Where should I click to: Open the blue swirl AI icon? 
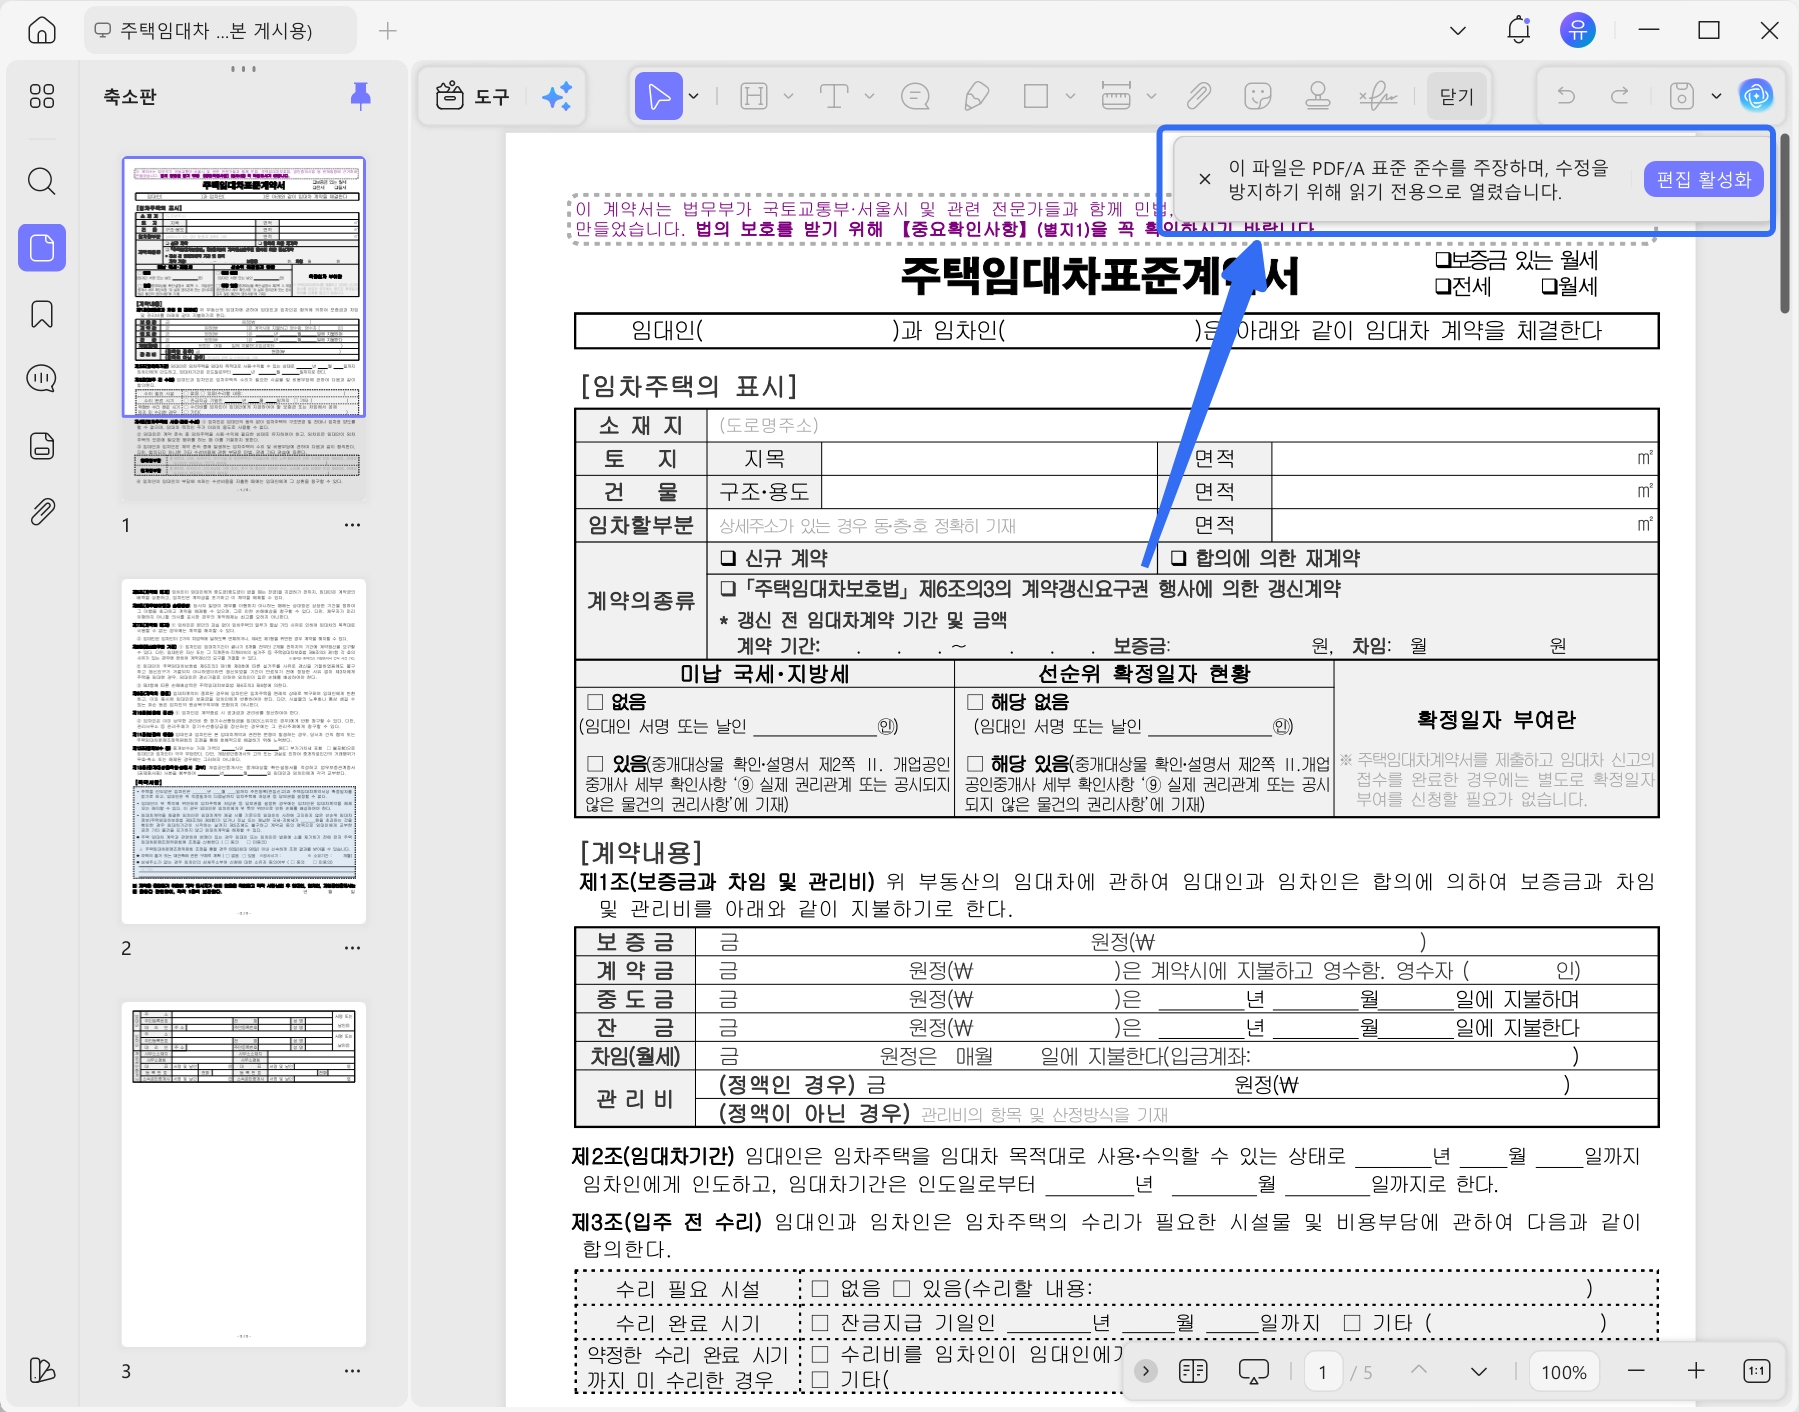tap(1756, 96)
